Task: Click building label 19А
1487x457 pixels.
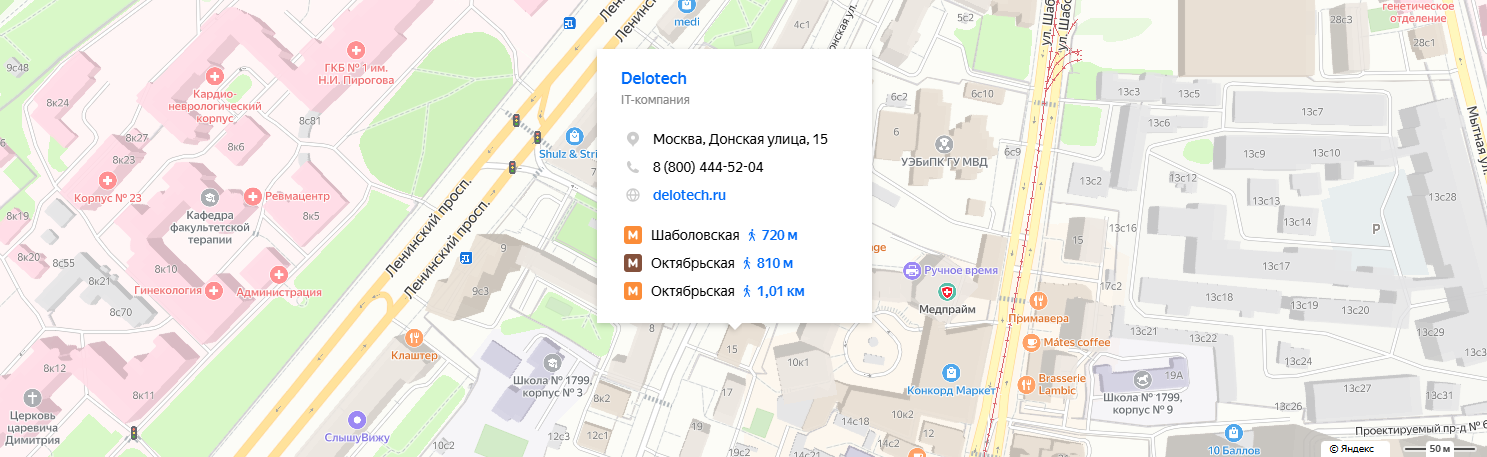Action: [1173, 376]
